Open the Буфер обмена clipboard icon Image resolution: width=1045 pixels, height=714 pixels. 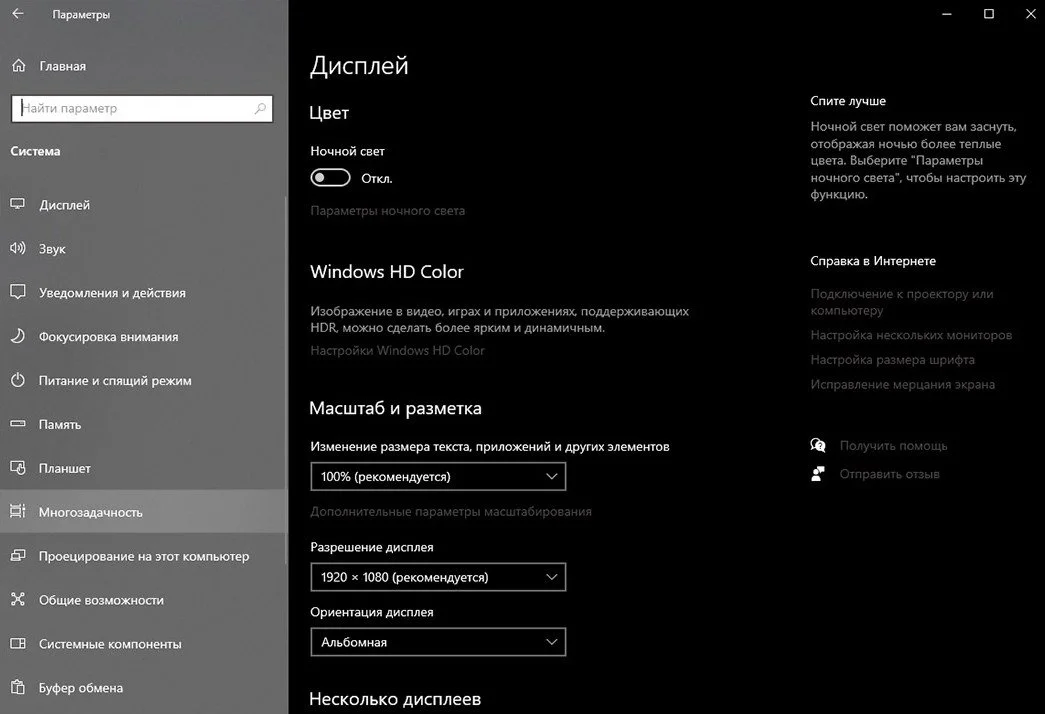point(18,687)
